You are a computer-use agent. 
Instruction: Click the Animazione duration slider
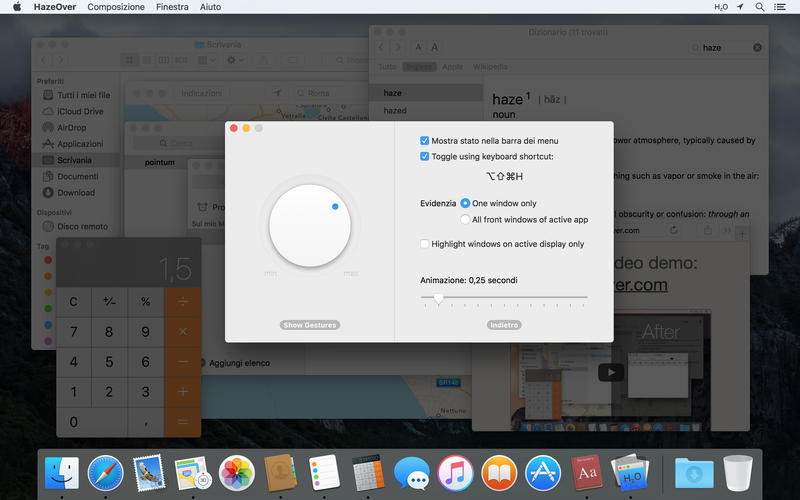coord(504,297)
